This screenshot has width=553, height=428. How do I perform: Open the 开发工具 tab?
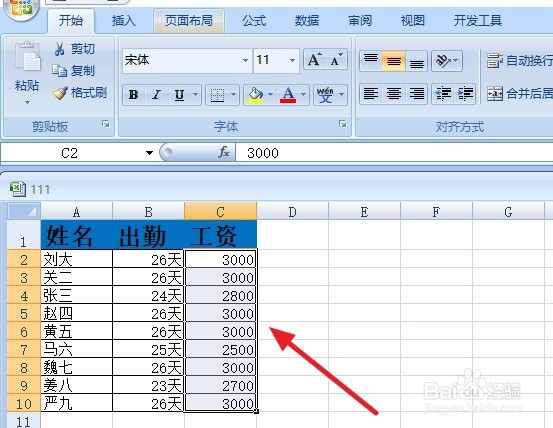coord(478,20)
